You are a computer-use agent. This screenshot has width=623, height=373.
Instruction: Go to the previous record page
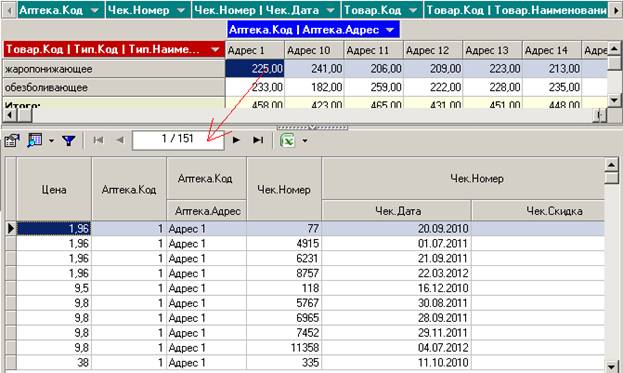tap(120, 140)
